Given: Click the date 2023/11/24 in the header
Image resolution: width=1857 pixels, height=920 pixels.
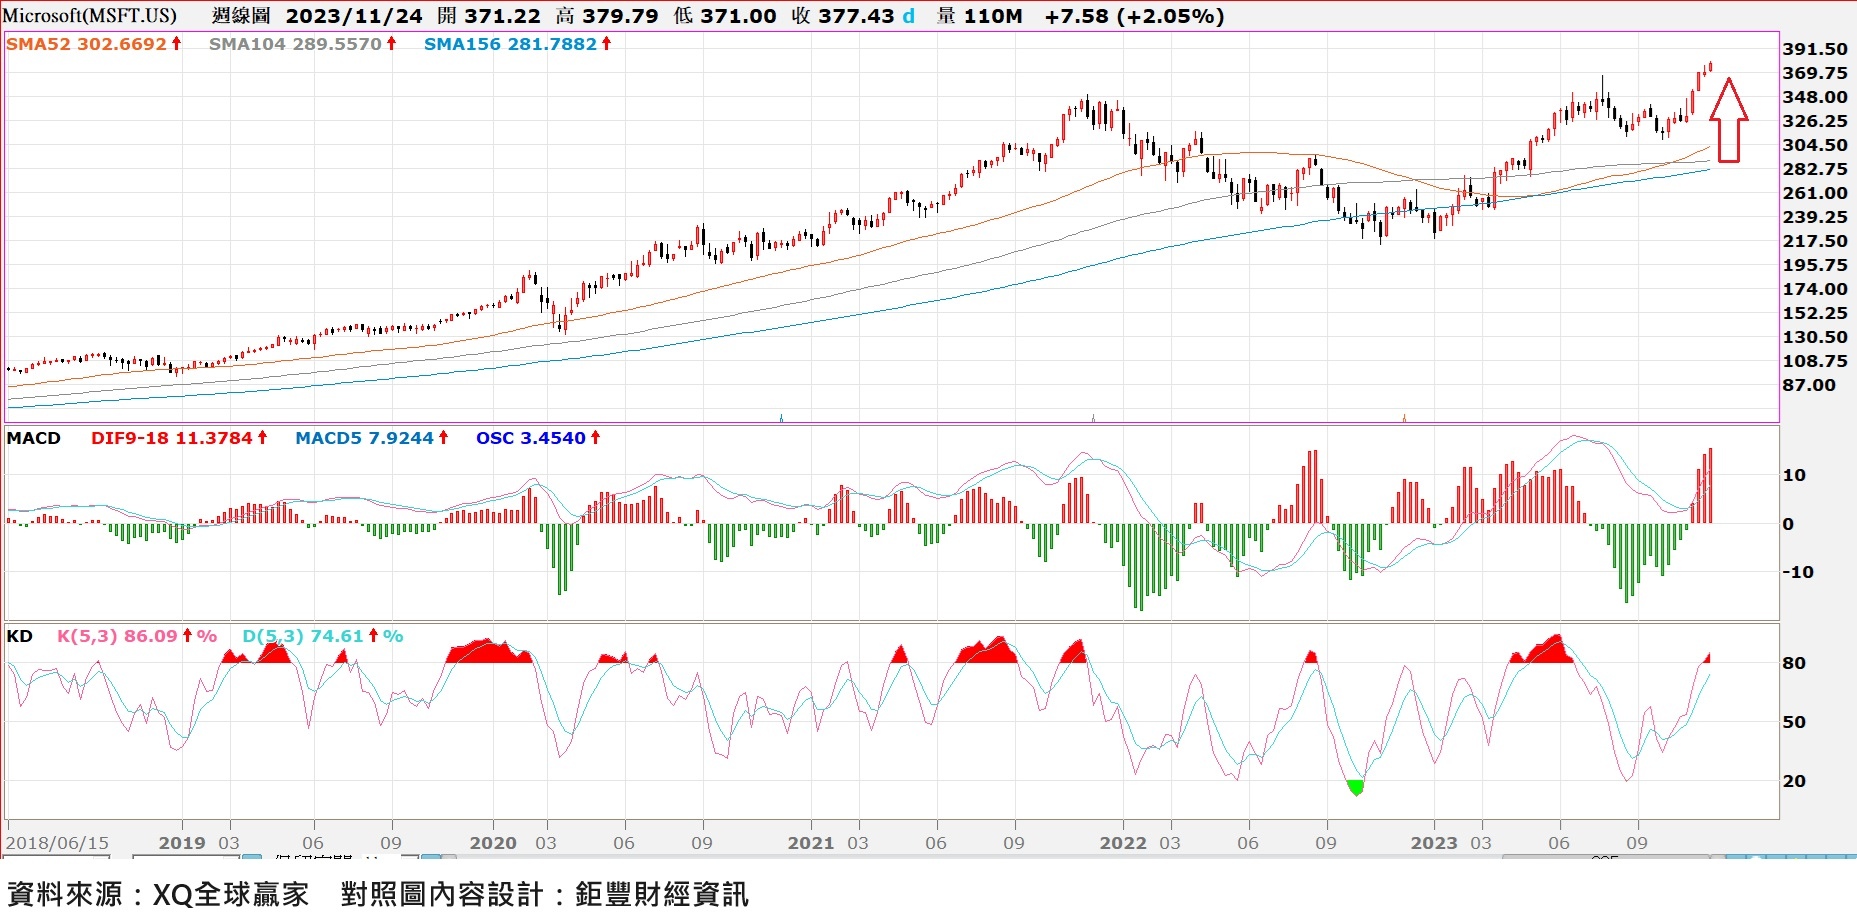Looking at the screenshot, I should coord(354,16).
